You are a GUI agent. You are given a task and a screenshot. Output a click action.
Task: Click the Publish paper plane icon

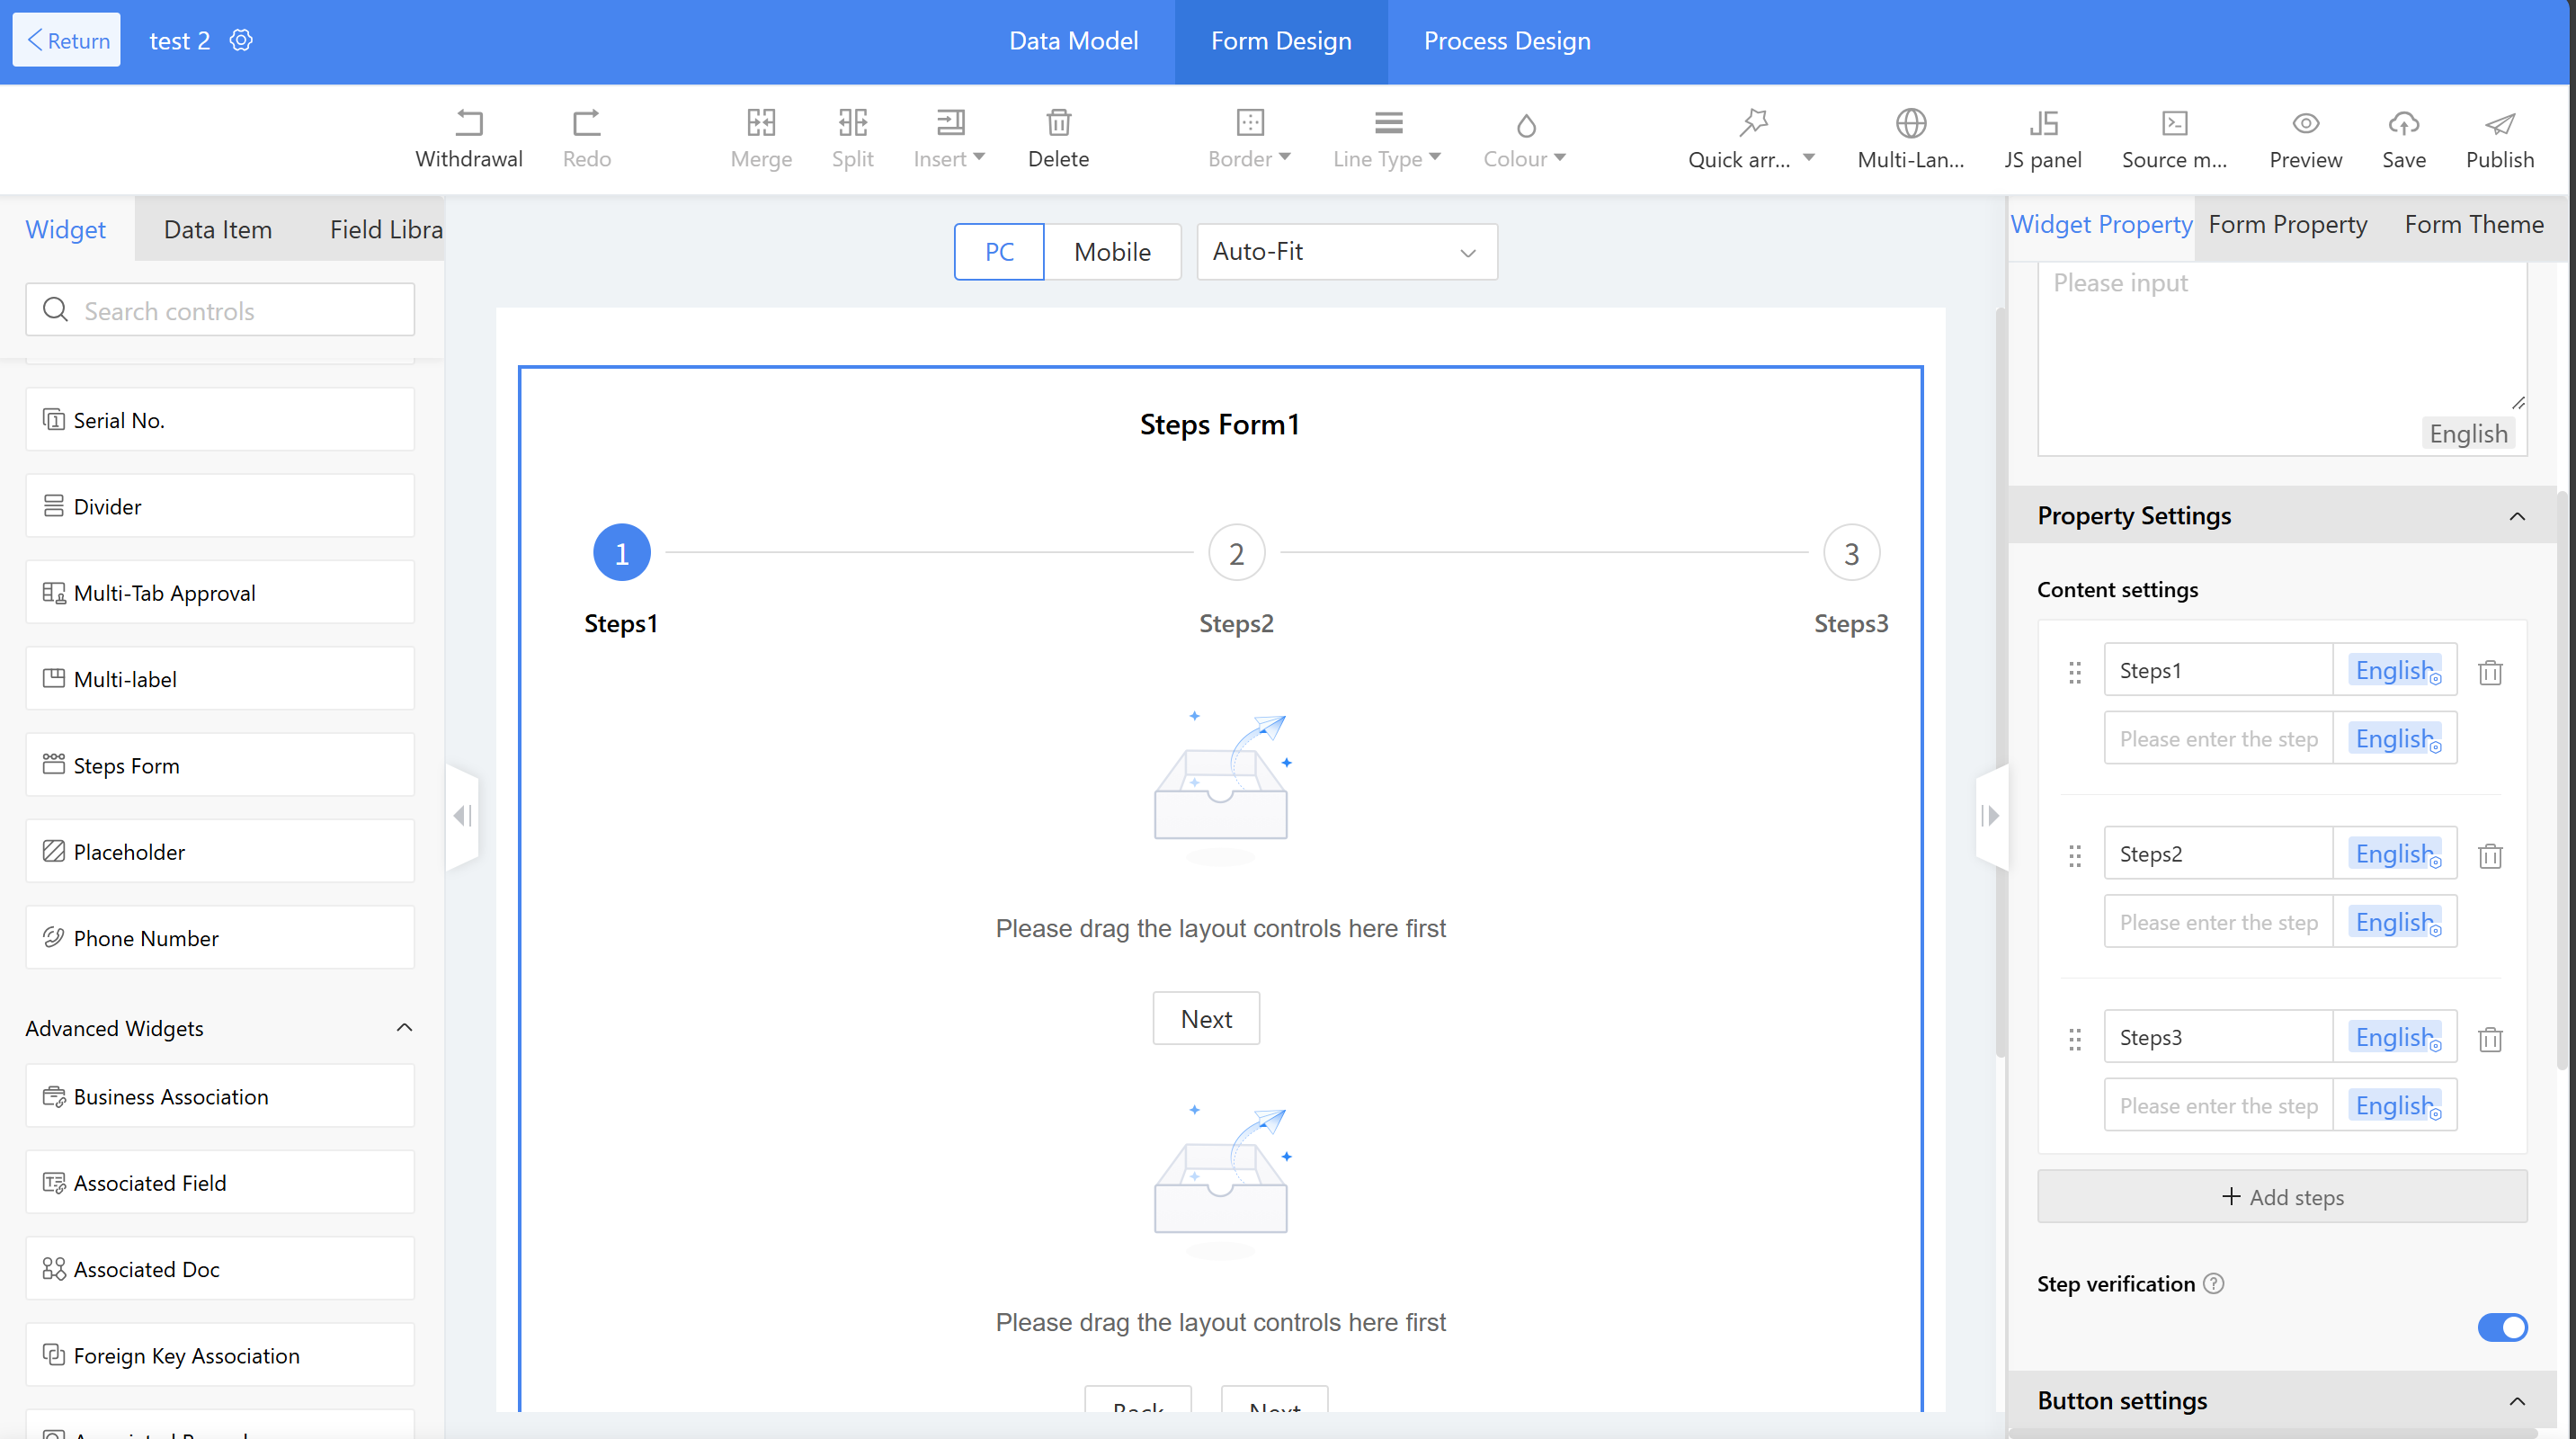click(2499, 123)
